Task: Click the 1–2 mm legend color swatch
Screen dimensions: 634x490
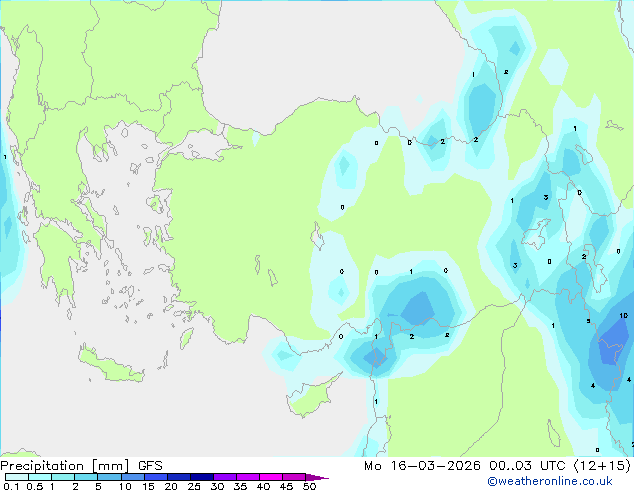Action: point(63,477)
